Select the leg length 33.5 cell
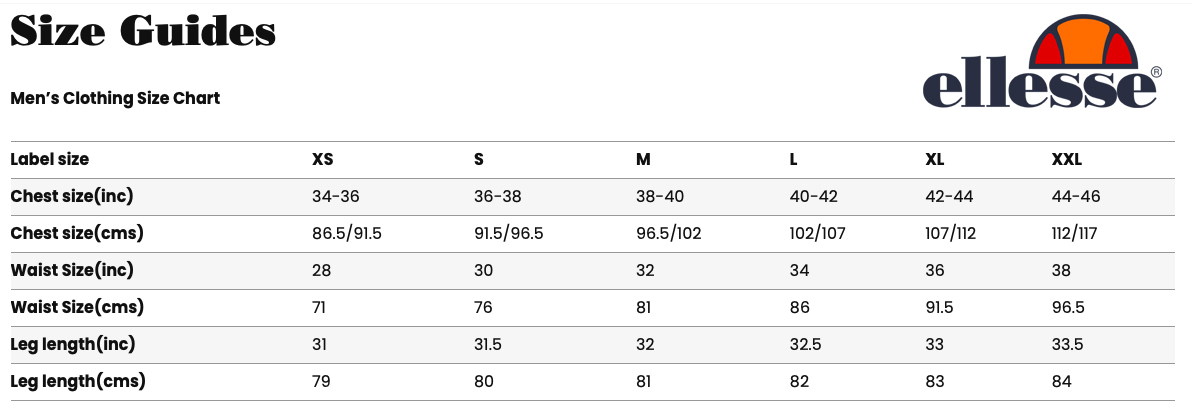This screenshot has height=419, width=1192. (1067, 344)
